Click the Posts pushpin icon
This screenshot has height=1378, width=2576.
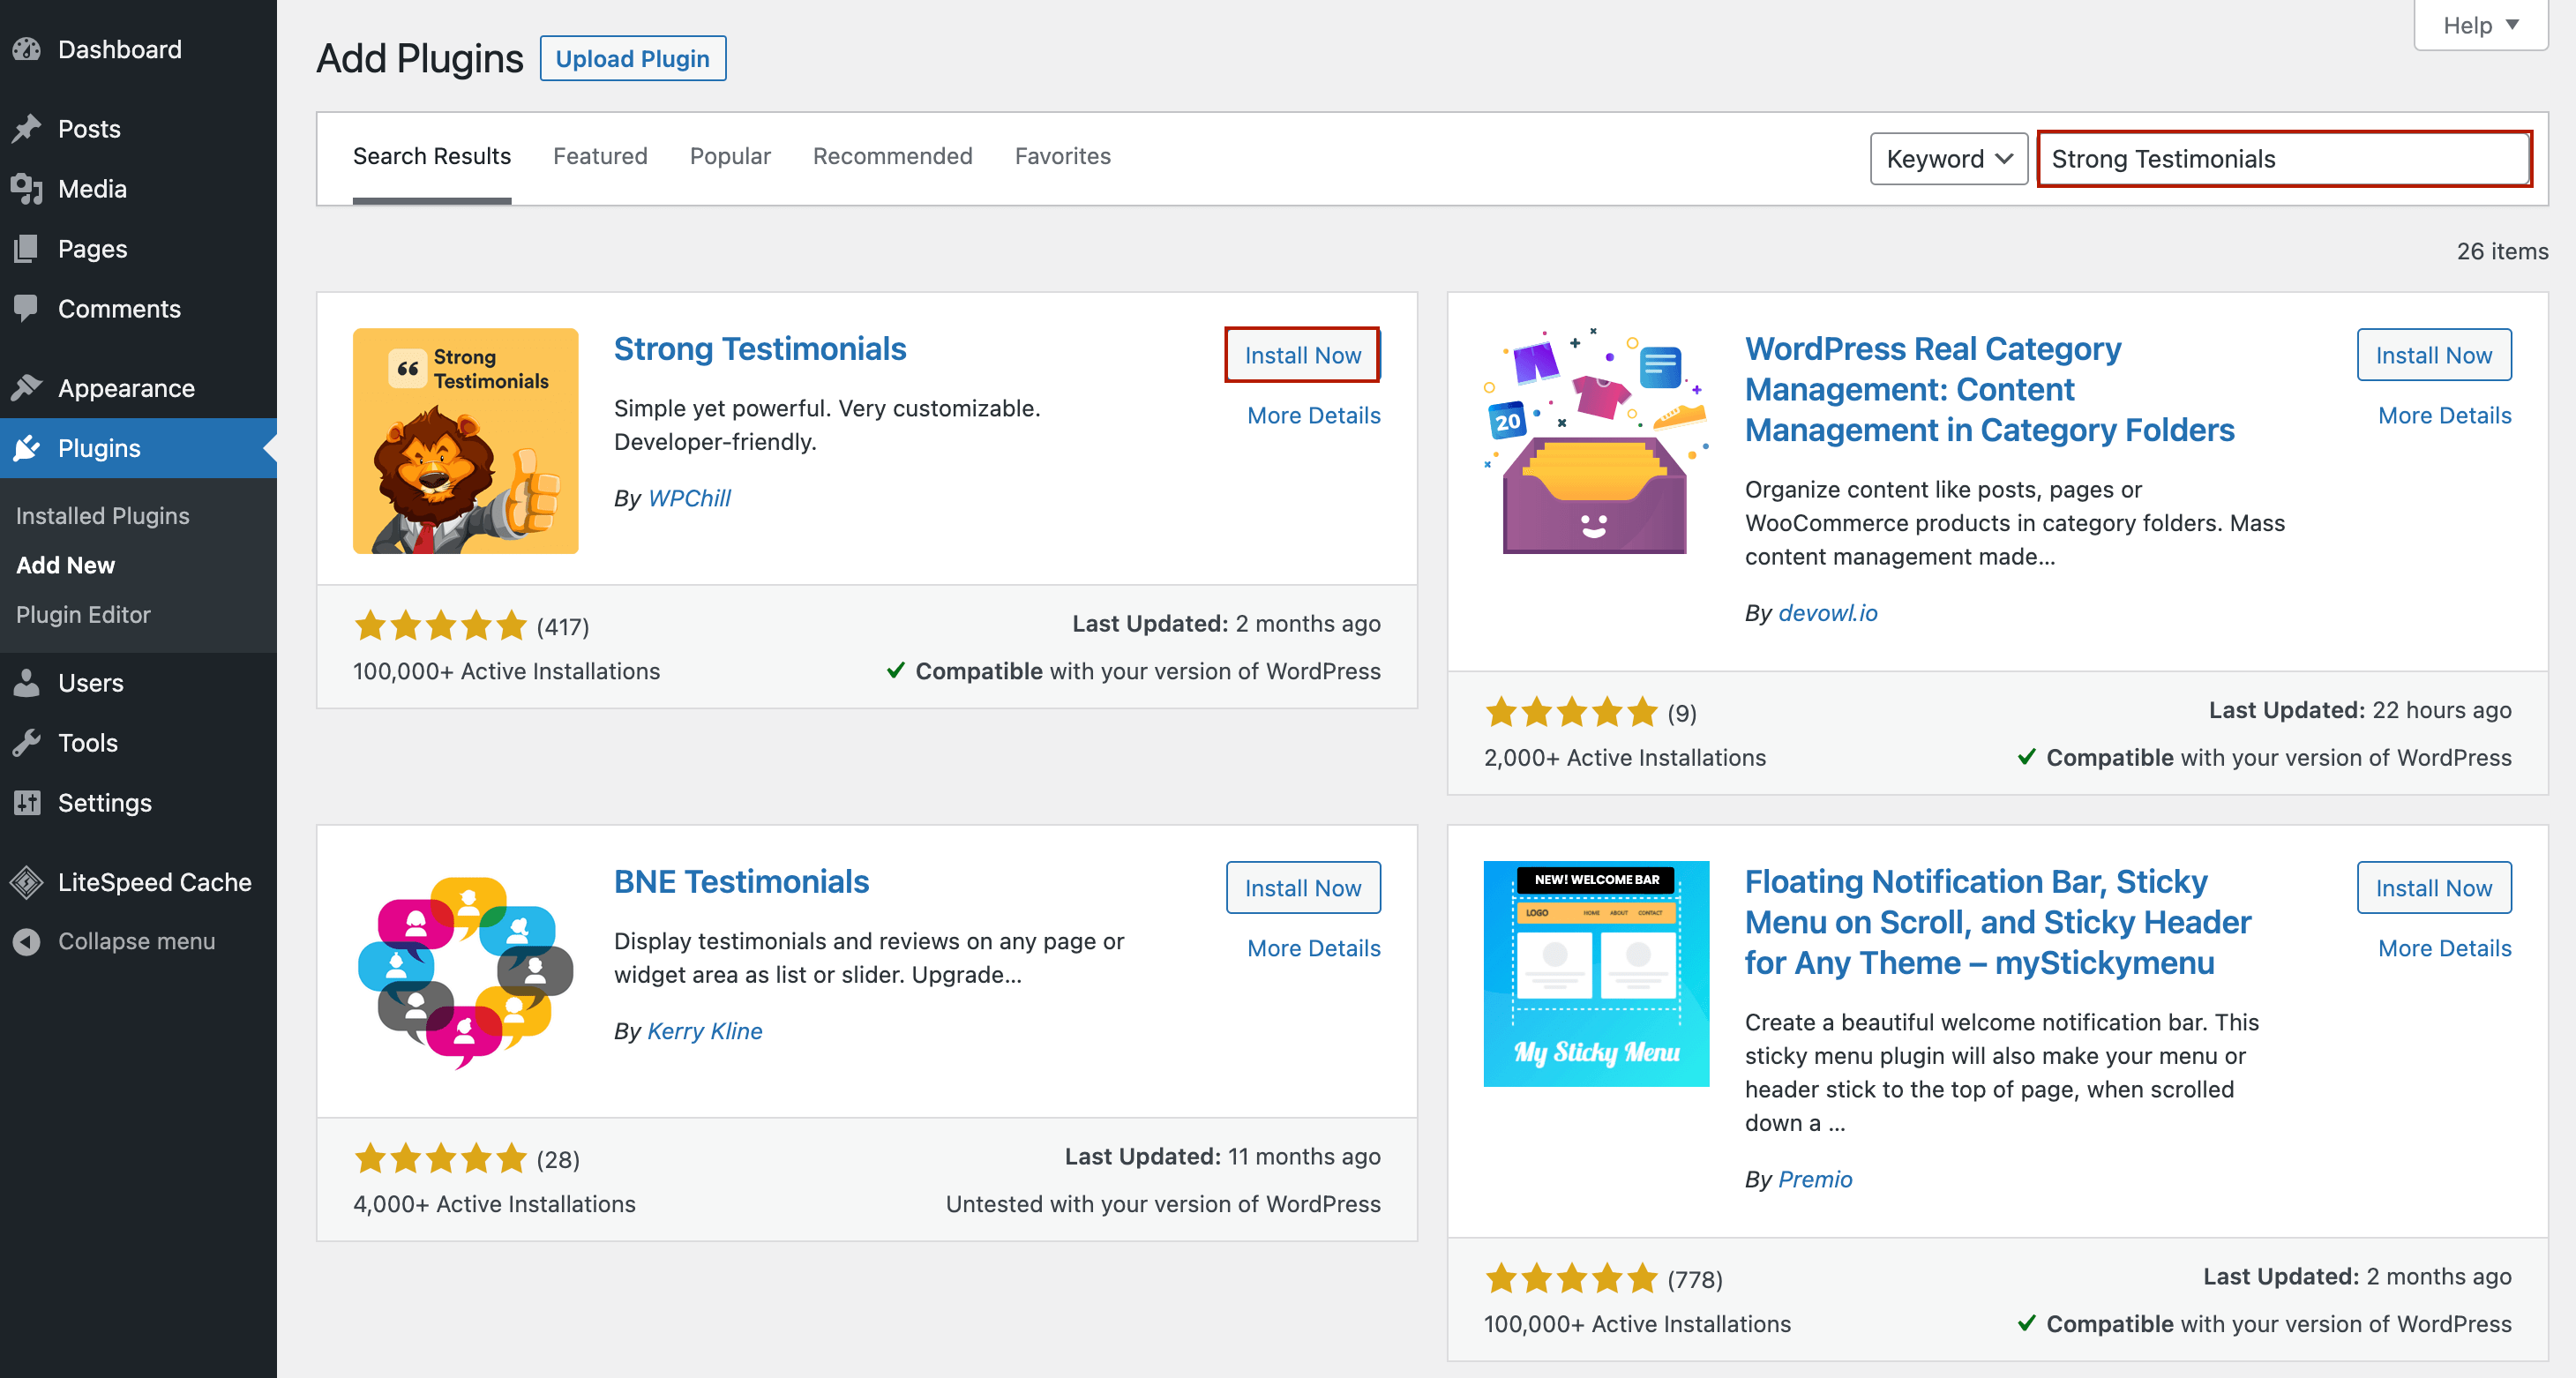27,128
